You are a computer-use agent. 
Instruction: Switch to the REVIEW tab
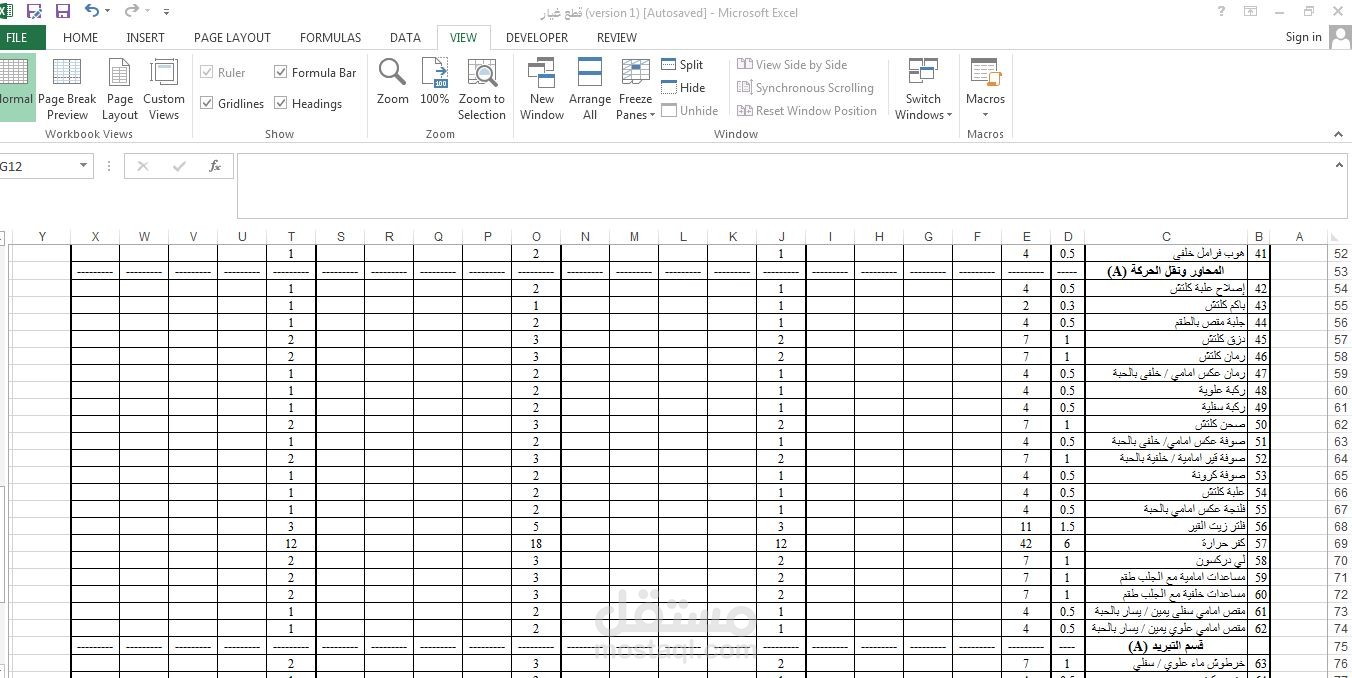617,38
